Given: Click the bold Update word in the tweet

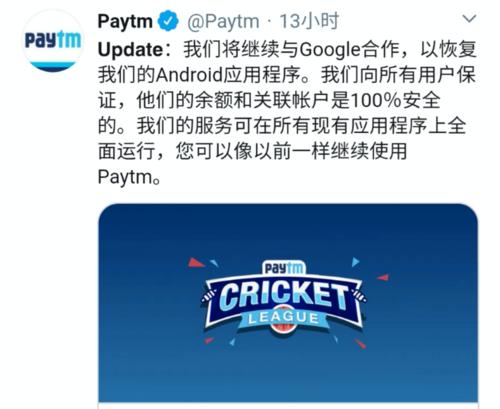Looking at the screenshot, I should 130,50.
